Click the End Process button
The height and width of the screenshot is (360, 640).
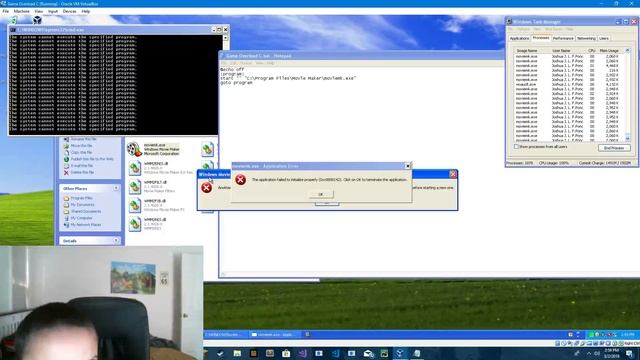(614, 148)
